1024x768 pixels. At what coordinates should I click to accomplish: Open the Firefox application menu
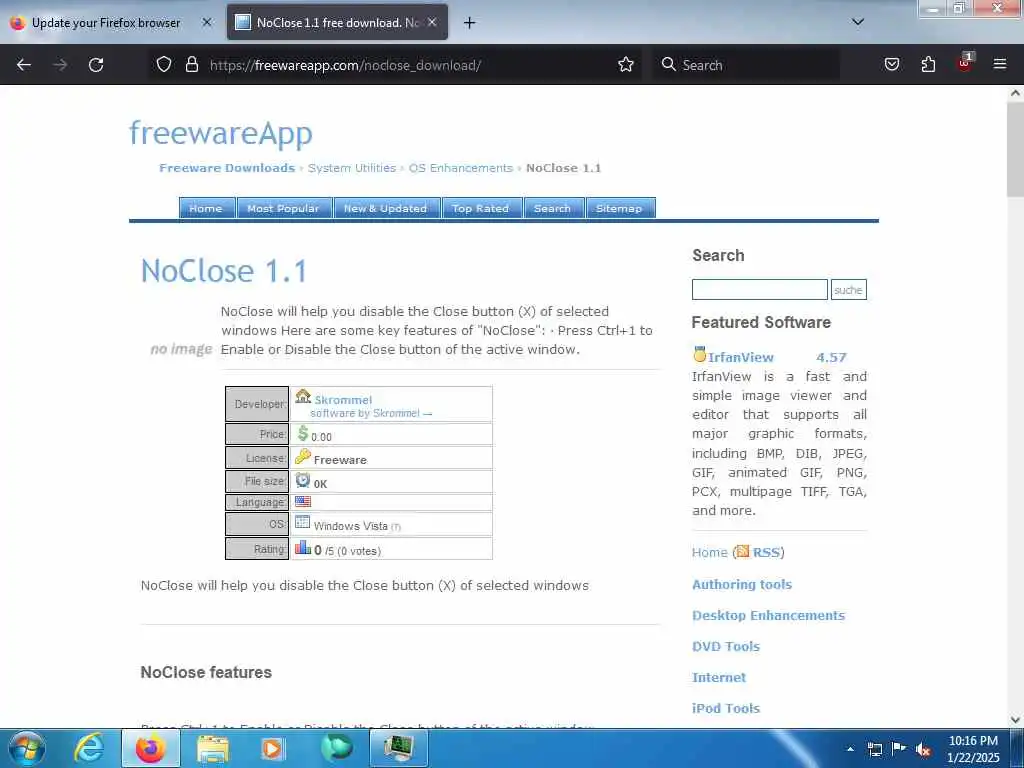coord(1000,64)
